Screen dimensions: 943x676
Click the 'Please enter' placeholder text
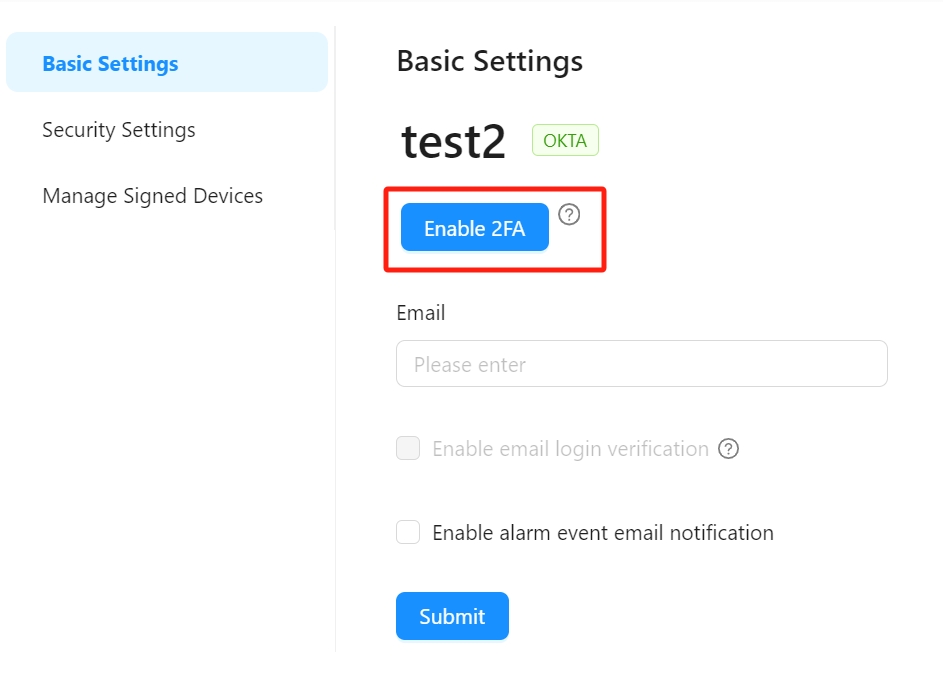tap(470, 365)
